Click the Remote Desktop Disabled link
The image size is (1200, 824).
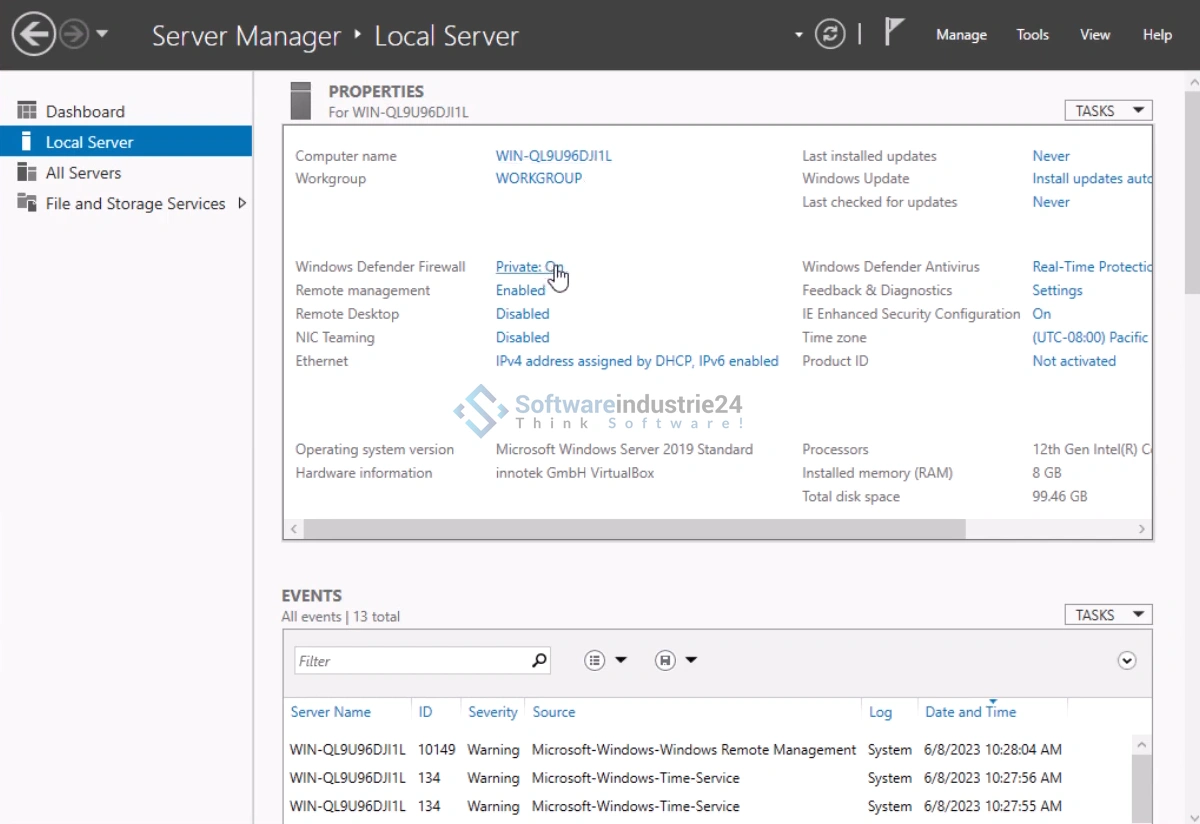pyautogui.click(x=522, y=314)
